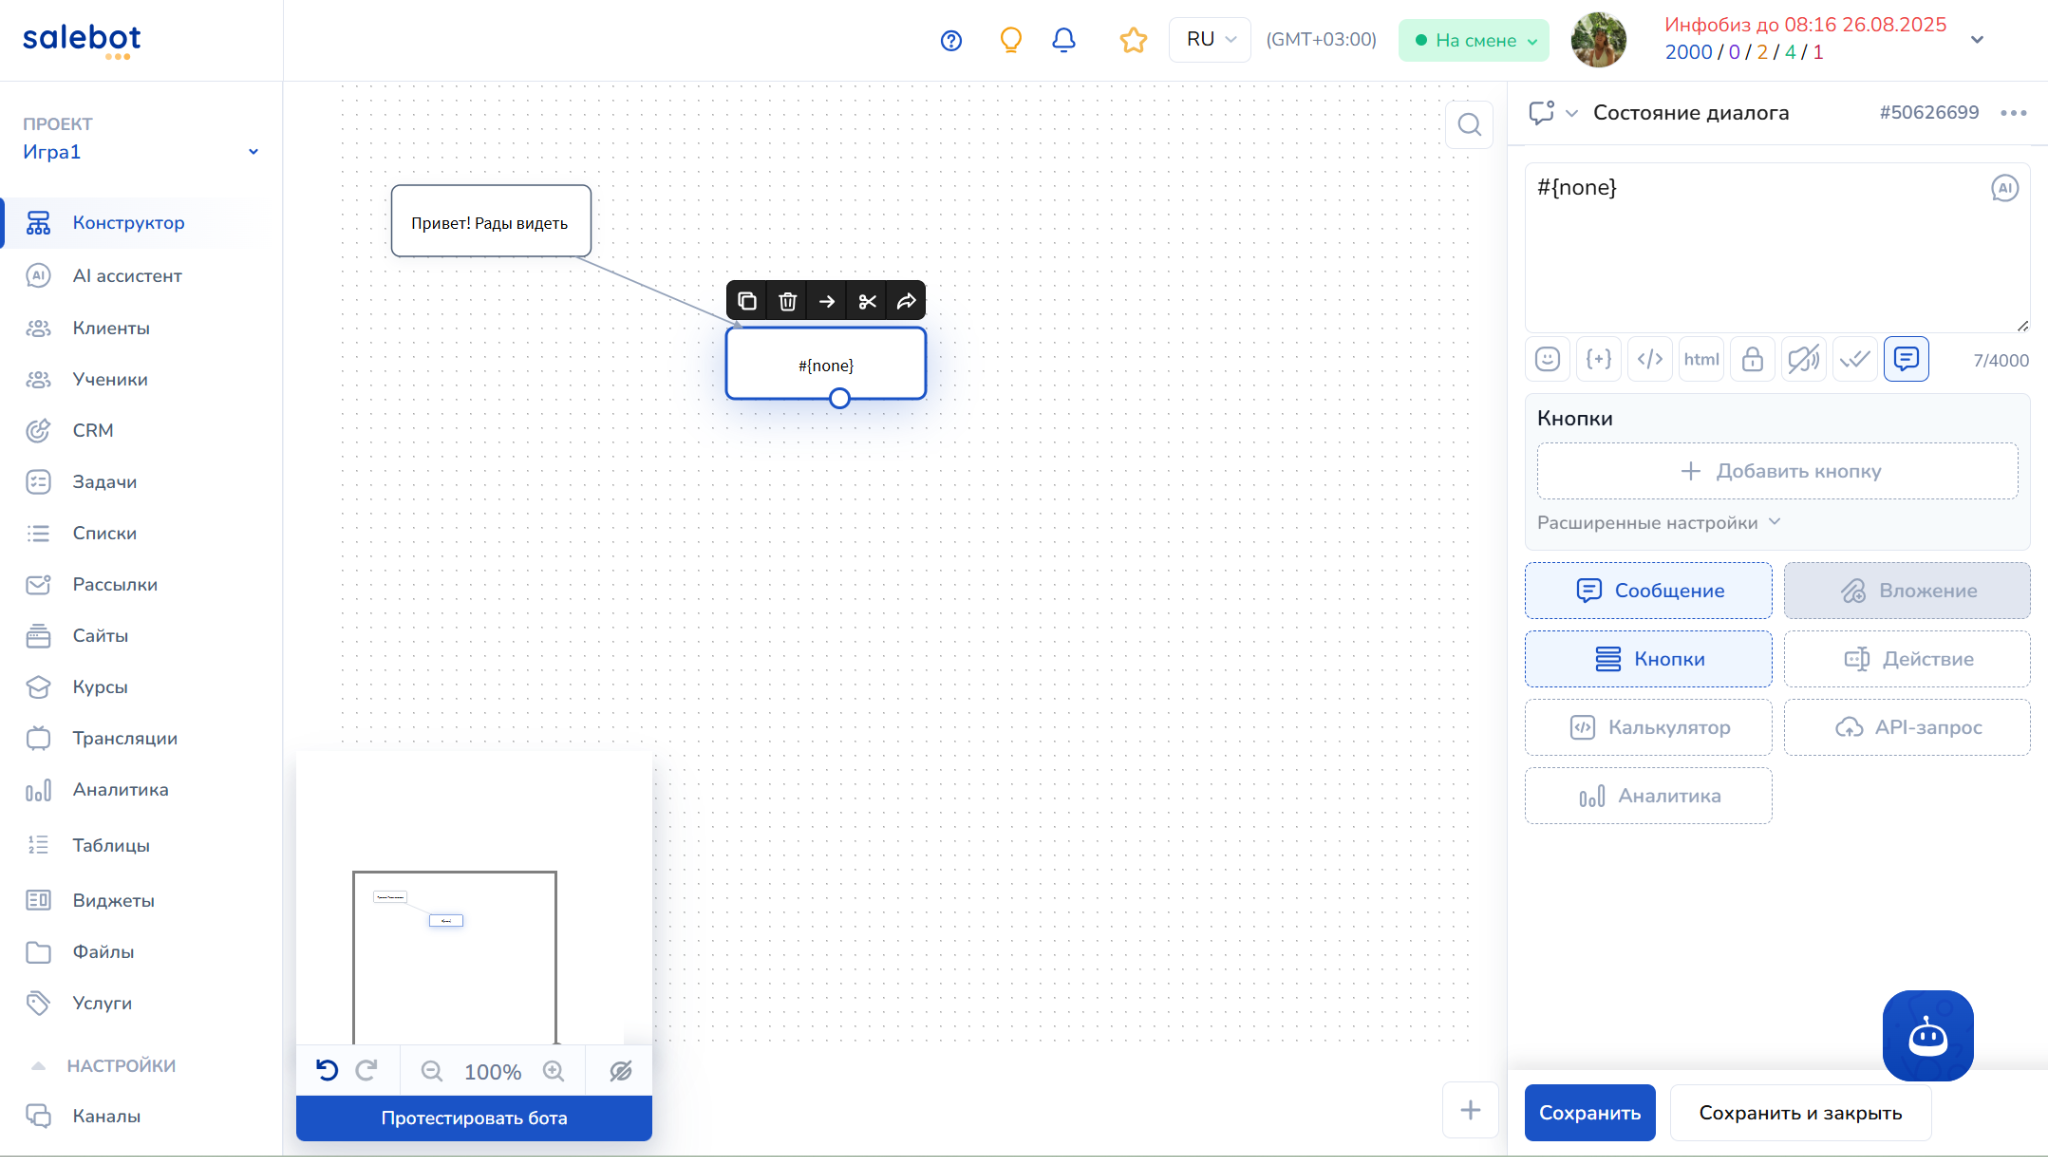Click the undo arrow icon
Viewport: 2048px width, 1157px height.
click(x=327, y=1071)
